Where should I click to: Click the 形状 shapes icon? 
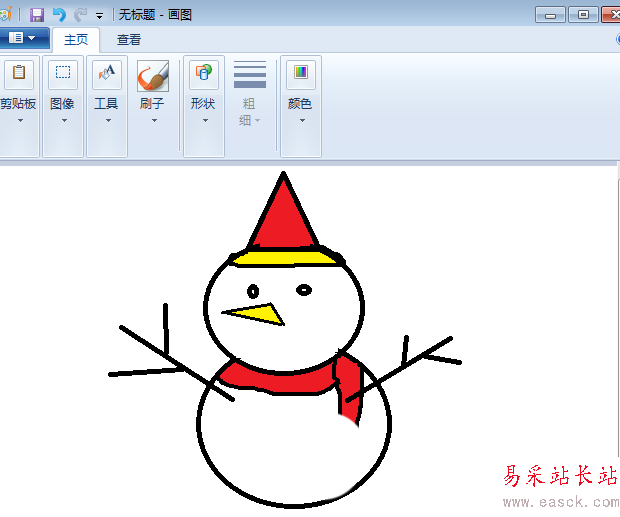click(x=204, y=74)
